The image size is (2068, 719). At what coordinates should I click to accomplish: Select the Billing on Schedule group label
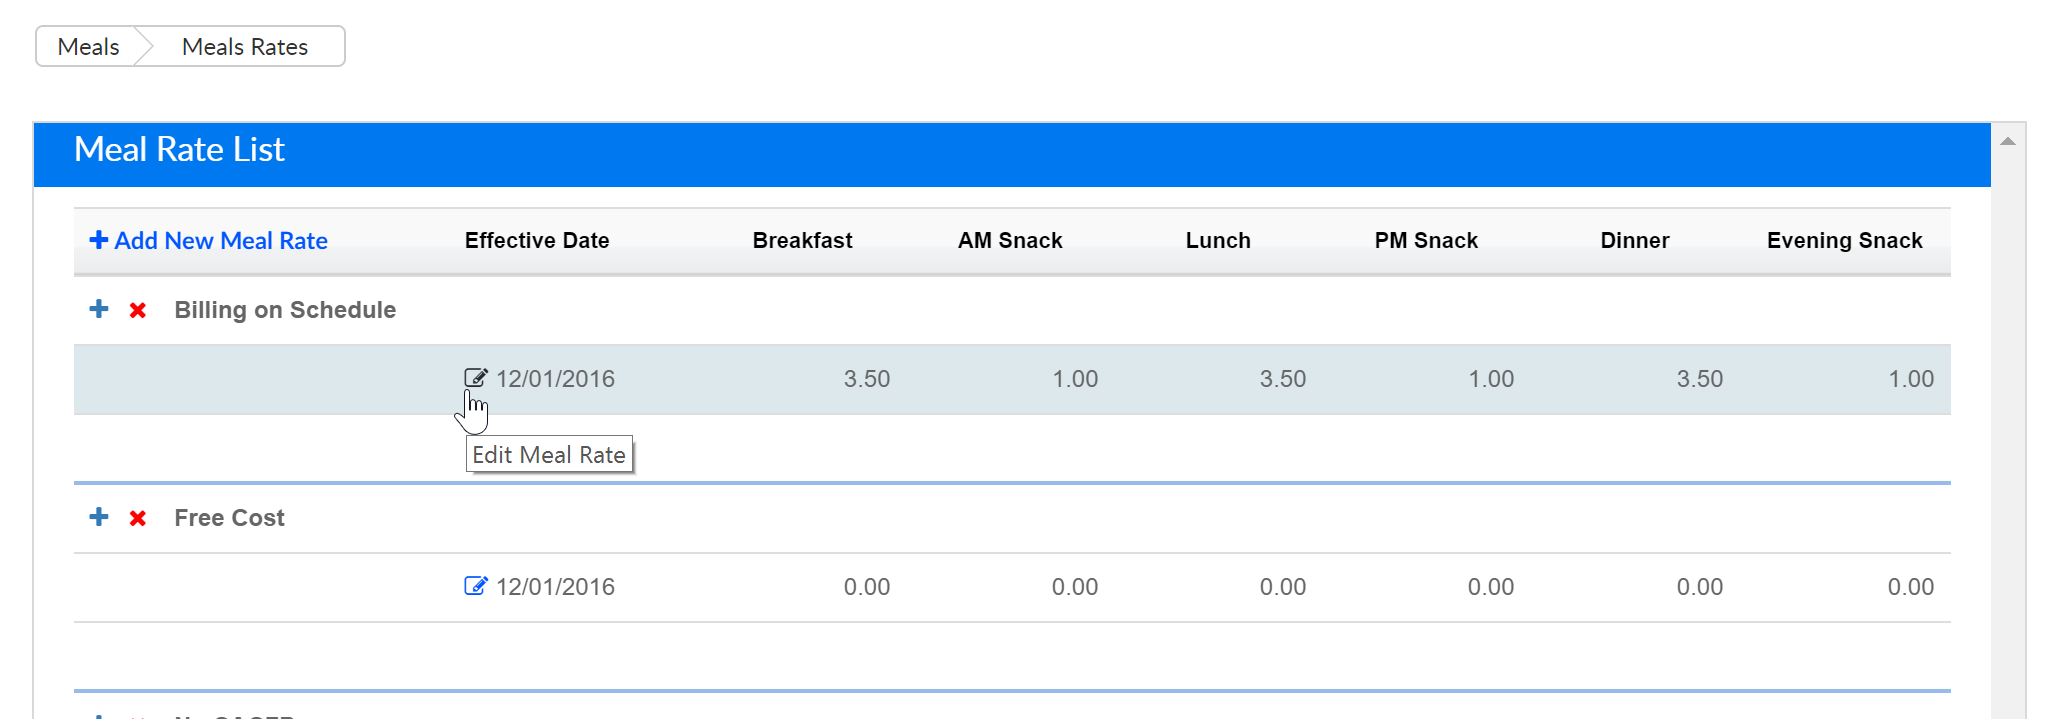pyautogui.click(x=285, y=310)
